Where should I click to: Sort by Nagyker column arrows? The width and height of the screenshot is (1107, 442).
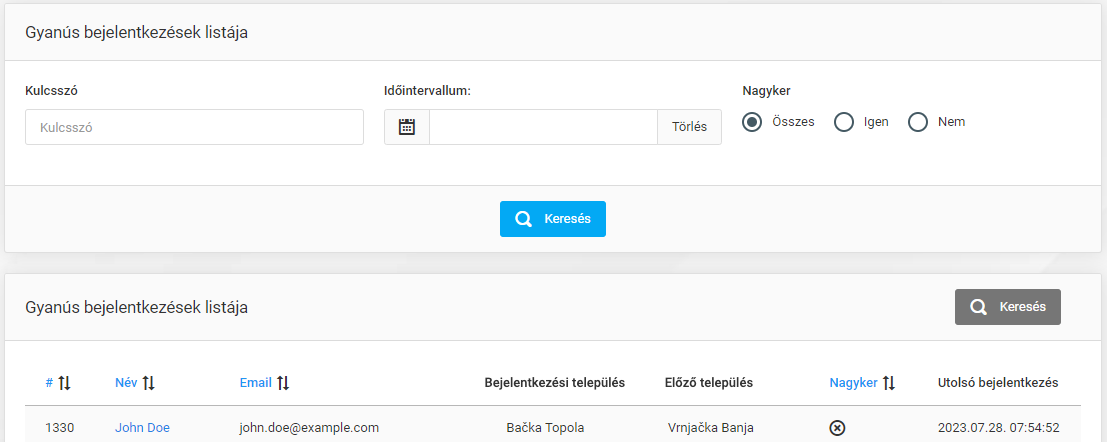[x=889, y=383]
